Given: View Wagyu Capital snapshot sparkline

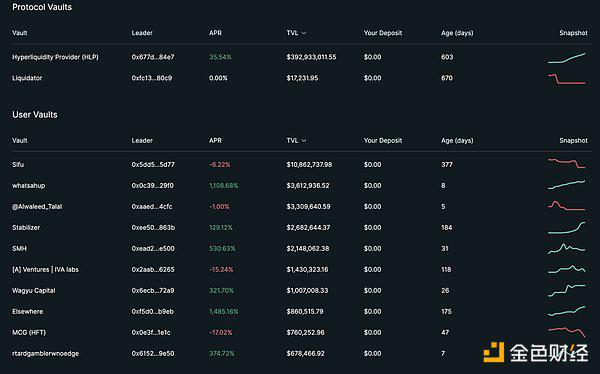Looking at the screenshot, I should coord(566,291).
